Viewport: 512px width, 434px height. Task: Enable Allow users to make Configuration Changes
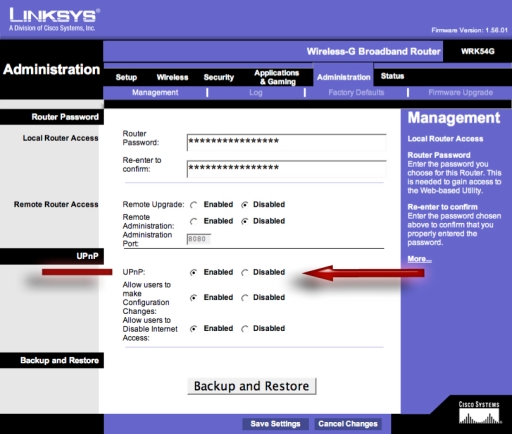click(x=194, y=298)
